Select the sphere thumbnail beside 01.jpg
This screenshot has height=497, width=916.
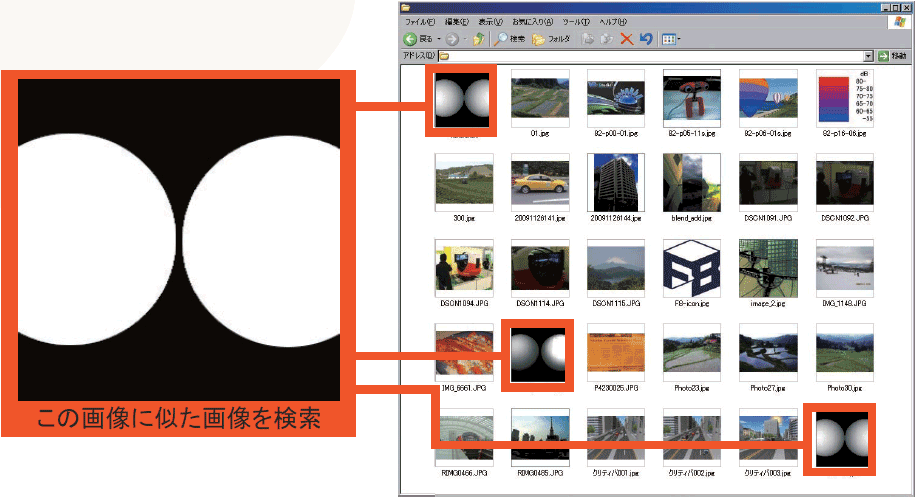[462, 99]
